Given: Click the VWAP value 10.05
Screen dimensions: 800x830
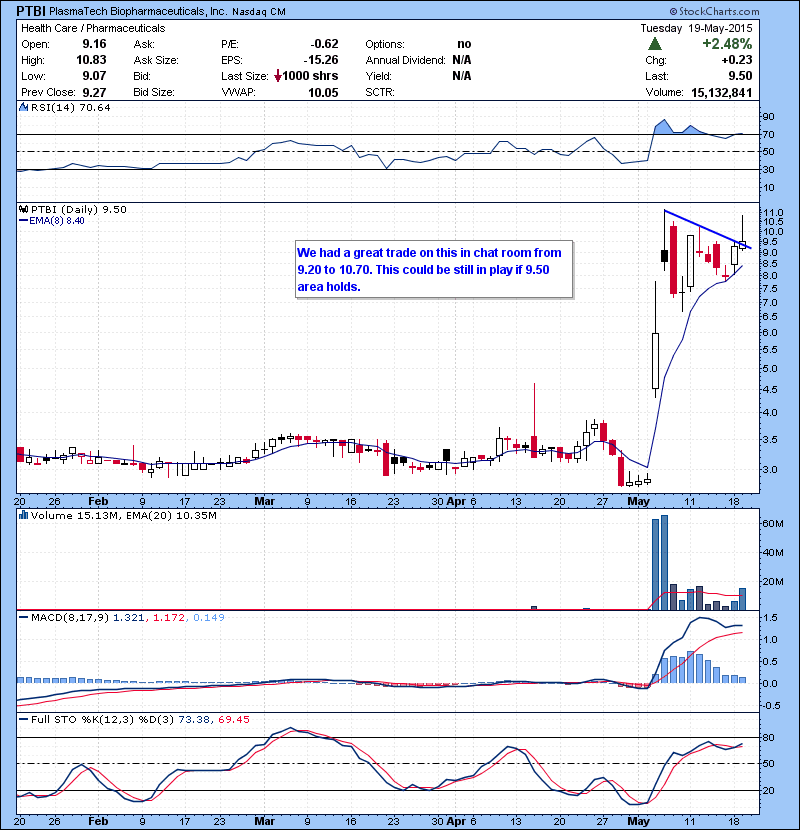Looking at the screenshot, I should 323,93.
